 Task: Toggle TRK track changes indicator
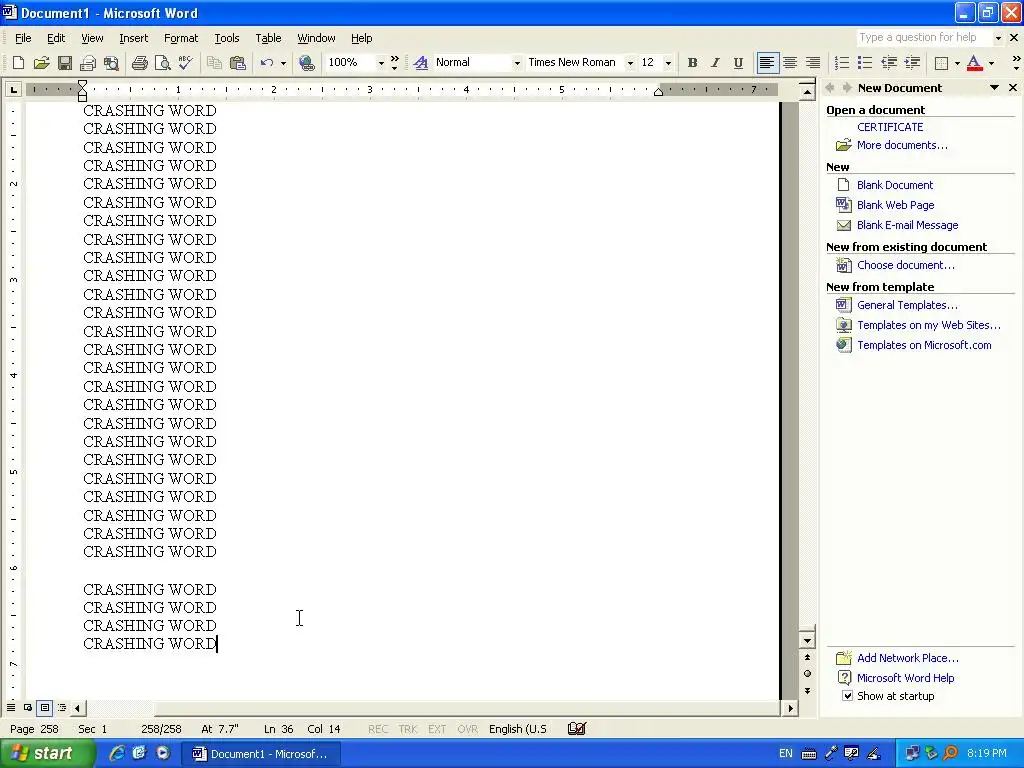click(x=408, y=729)
